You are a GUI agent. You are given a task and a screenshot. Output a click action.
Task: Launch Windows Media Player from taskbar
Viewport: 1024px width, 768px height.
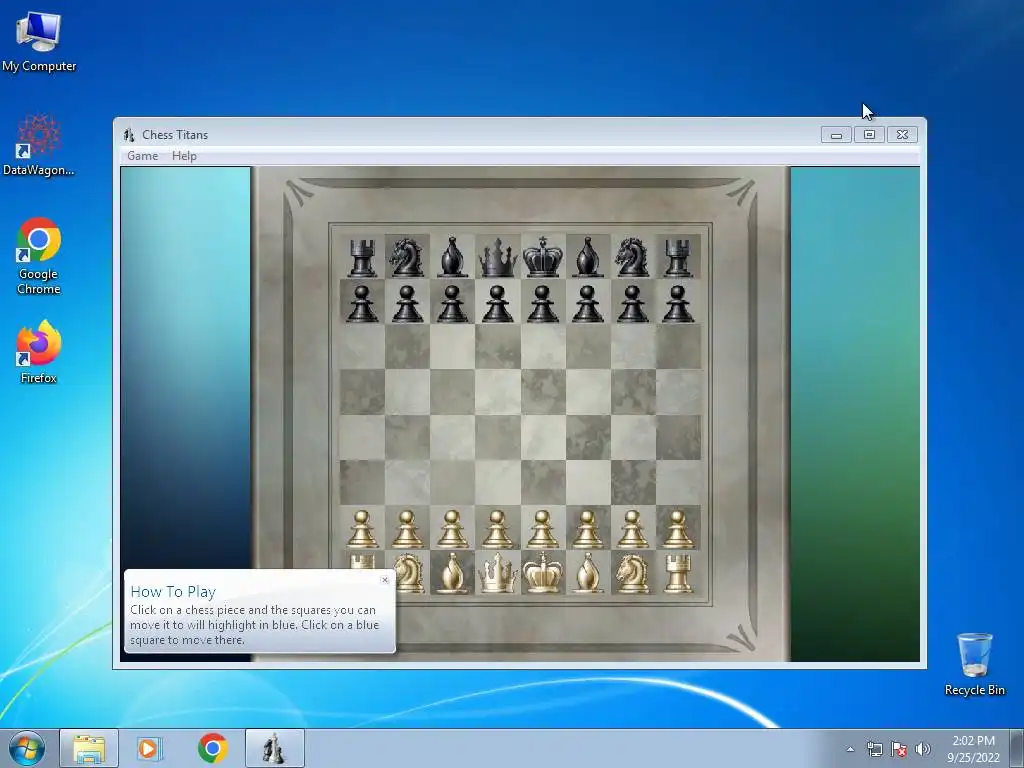150,748
